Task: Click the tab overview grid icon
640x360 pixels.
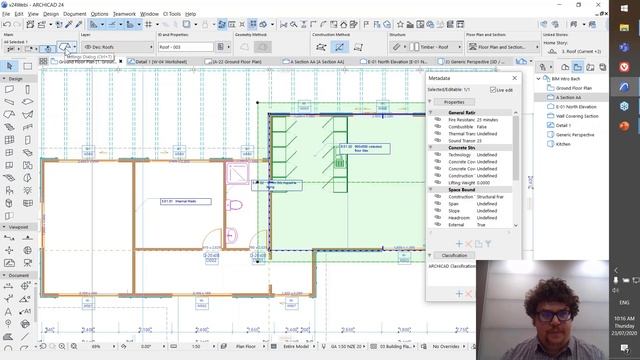Action: pyautogui.click(x=43, y=61)
